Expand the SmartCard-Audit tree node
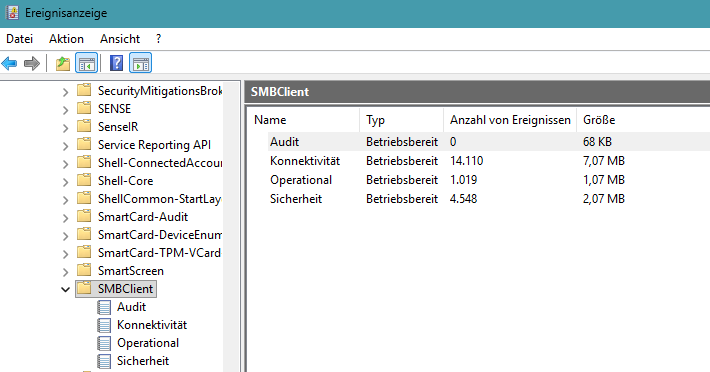This screenshot has height=372, width=710. [65, 218]
